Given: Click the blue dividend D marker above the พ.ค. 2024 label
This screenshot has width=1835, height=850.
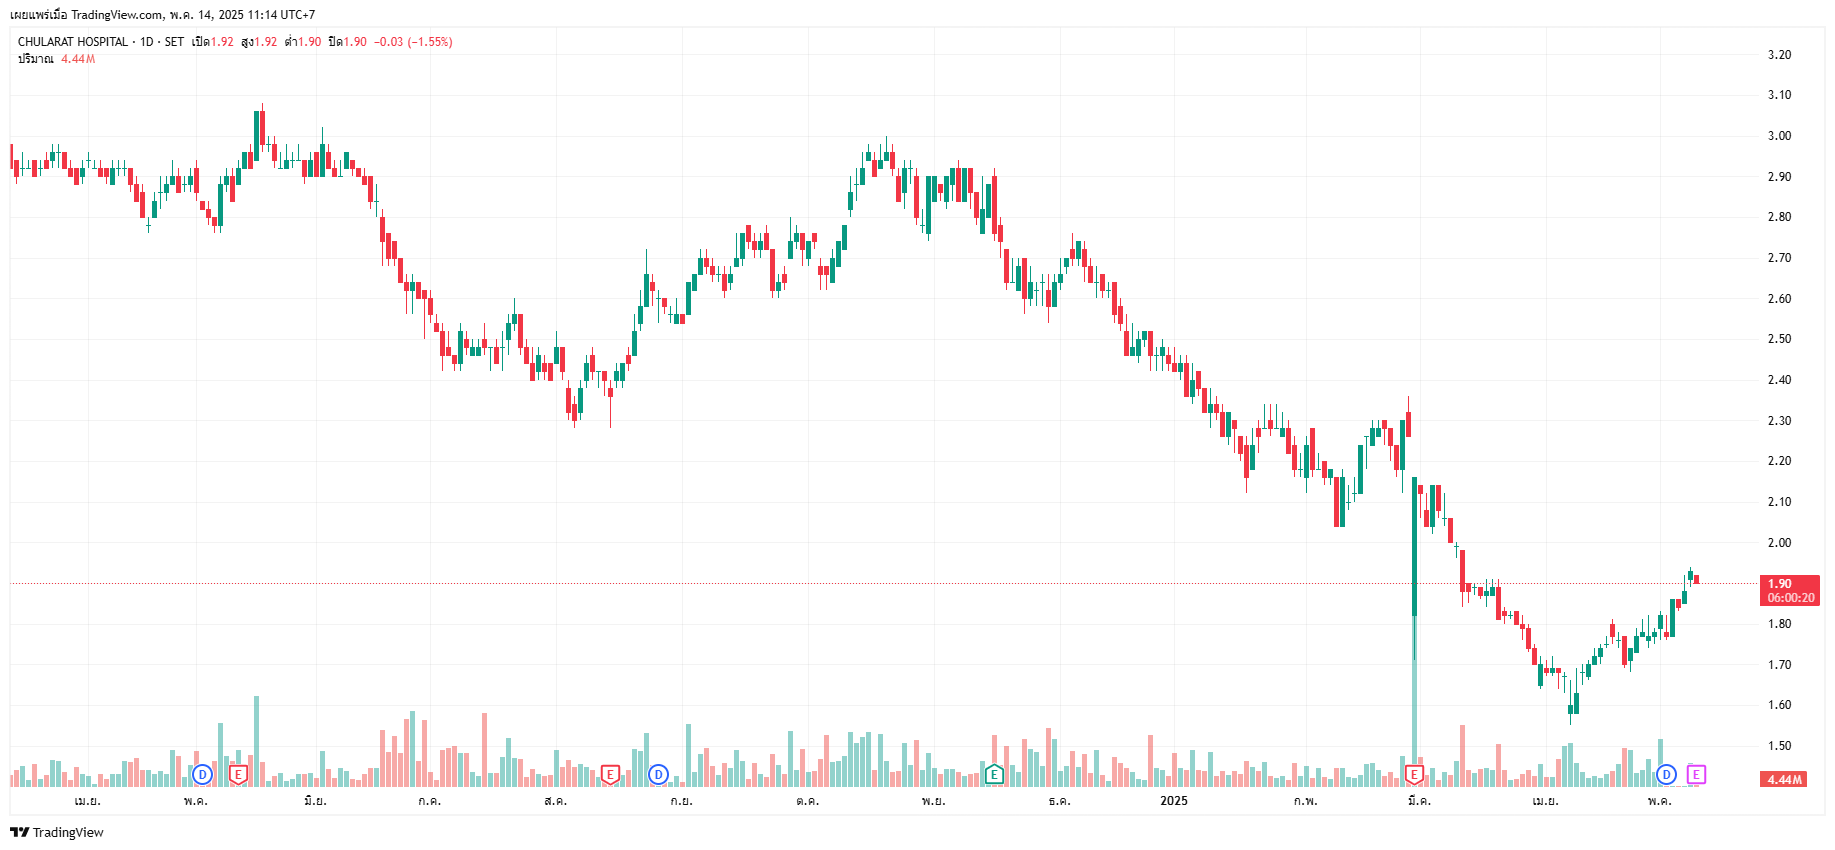Looking at the screenshot, I should click(x=203, y=774).
